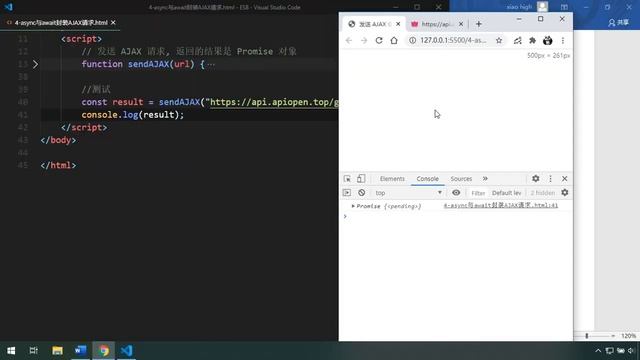Select VS Code editor tab for html file
Viewport: 640px width, 360px height.
61,22
